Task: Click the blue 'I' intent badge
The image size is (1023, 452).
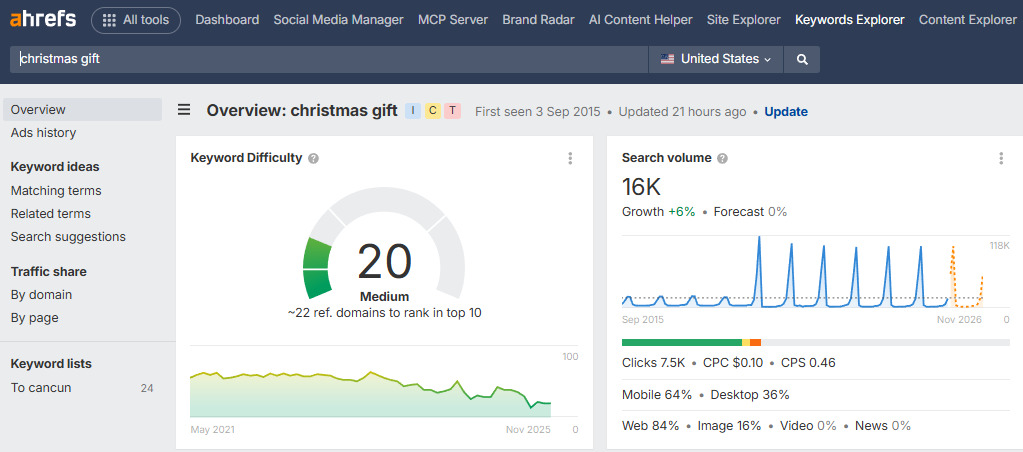Action: (413, 111)
